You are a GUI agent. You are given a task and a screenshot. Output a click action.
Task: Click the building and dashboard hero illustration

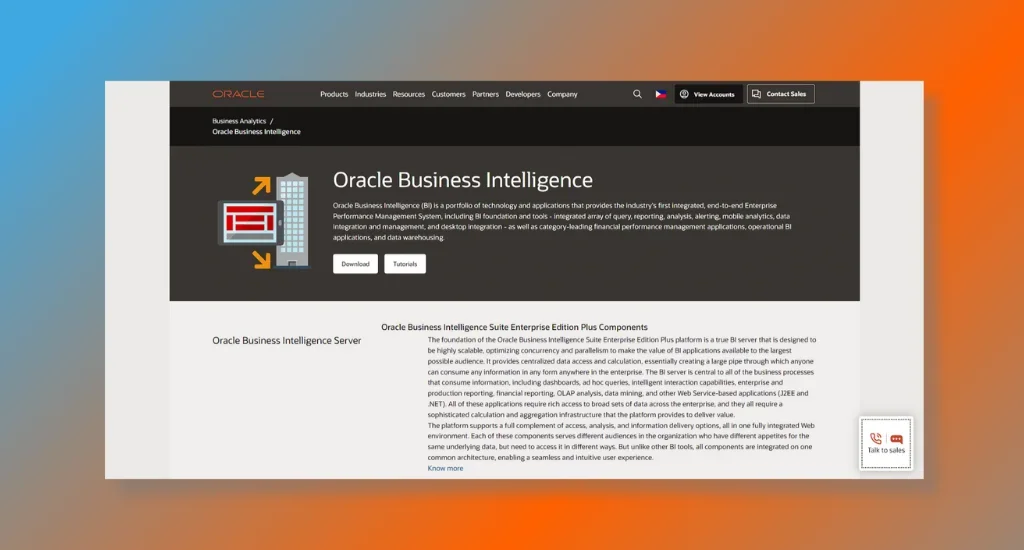point(263,222)
